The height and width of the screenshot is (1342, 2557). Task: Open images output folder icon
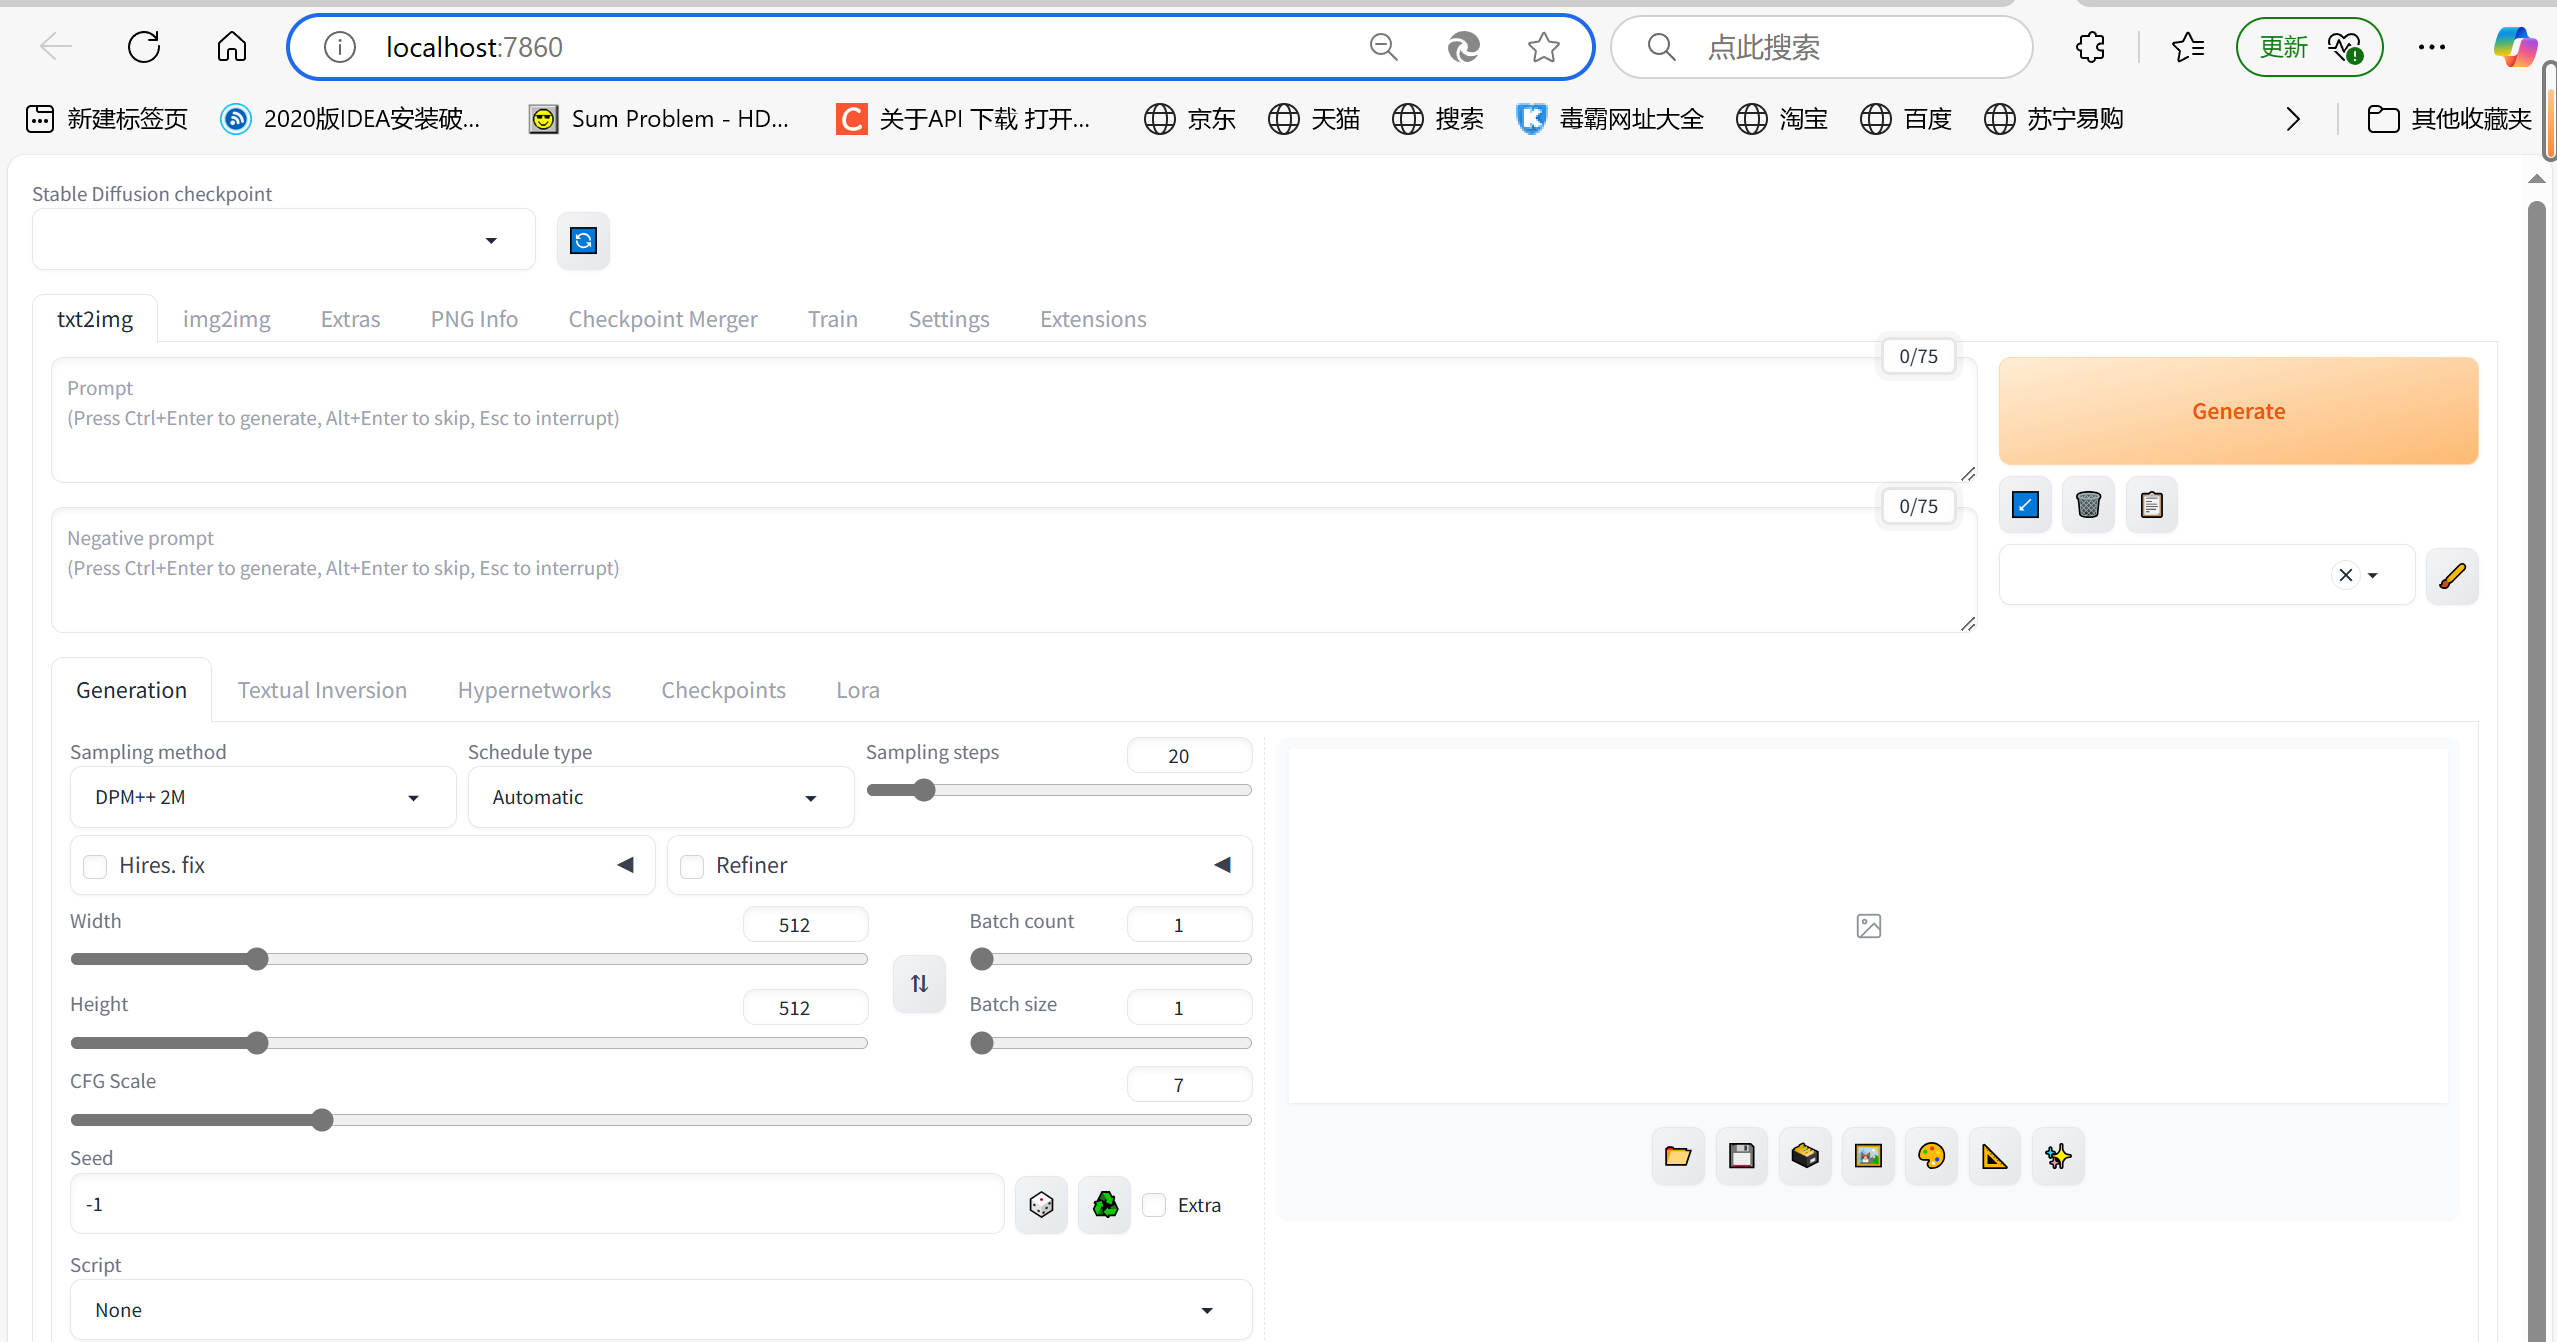[1678, 1157]
